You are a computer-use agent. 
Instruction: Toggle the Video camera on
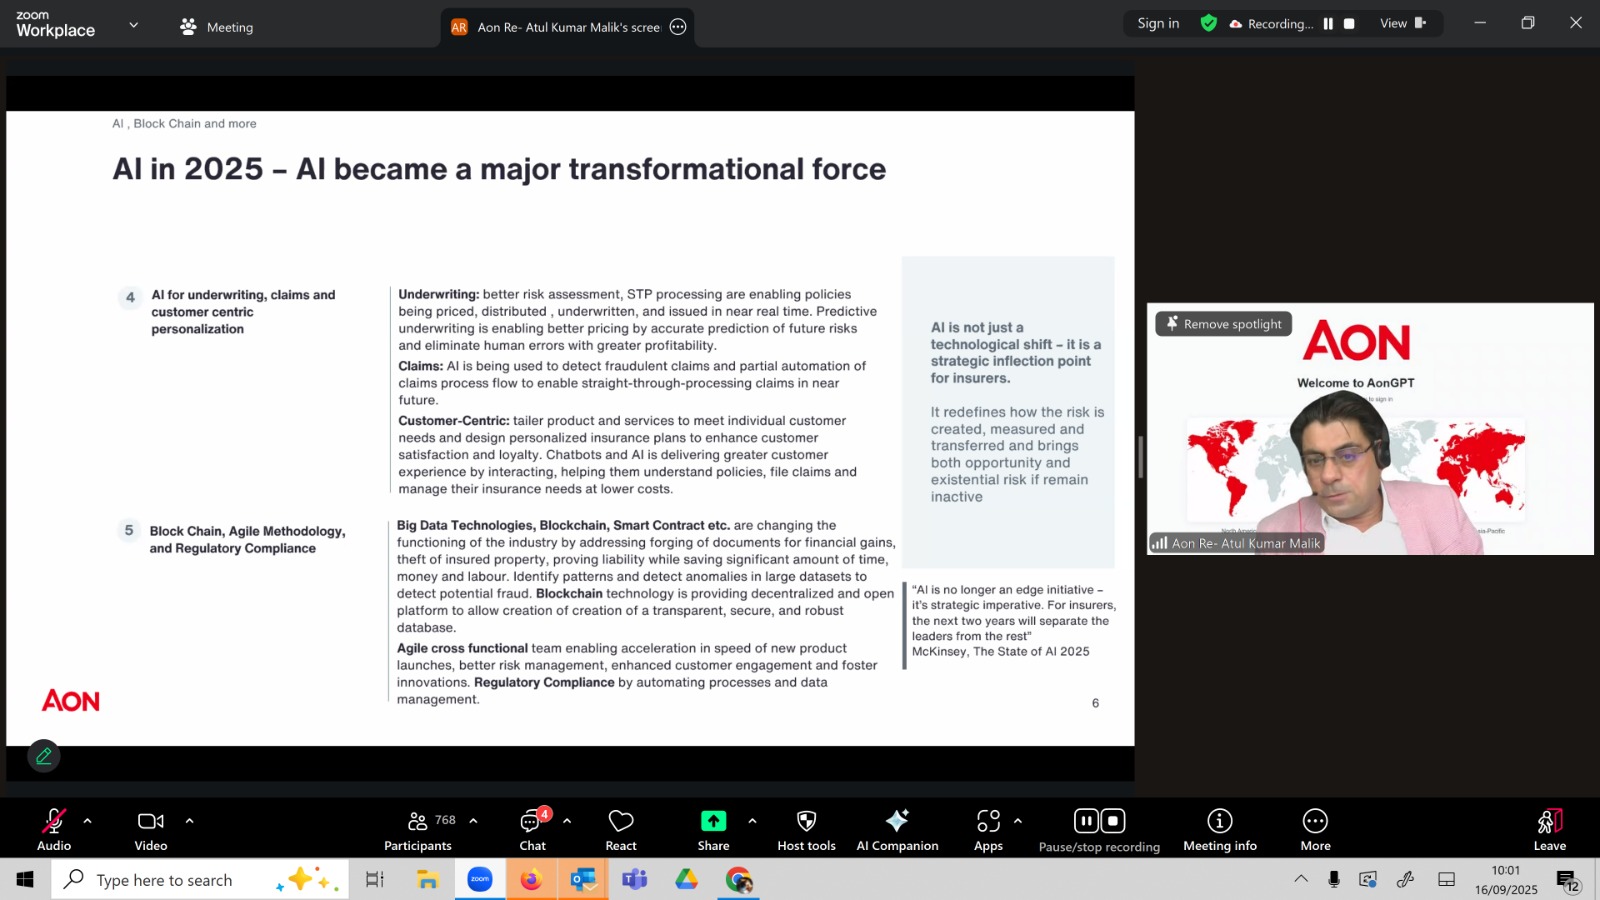coord(151,829)
